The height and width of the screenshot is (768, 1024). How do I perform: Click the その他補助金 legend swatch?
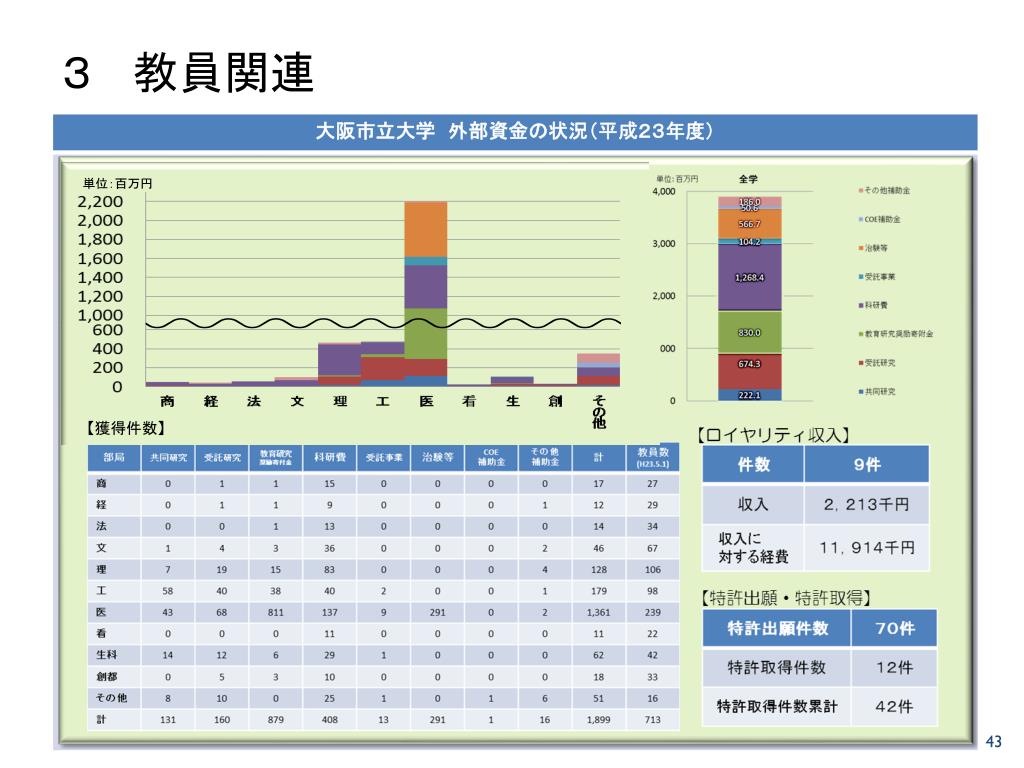[861, 191]
